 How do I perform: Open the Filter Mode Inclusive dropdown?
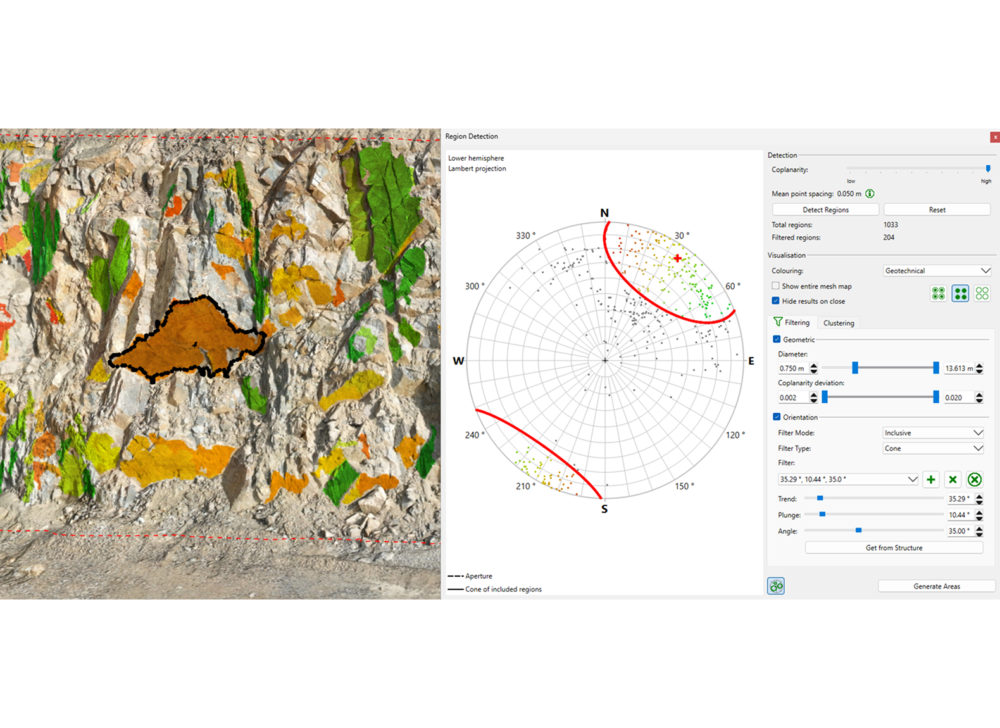pyautogui.click(x=933, y=433)
